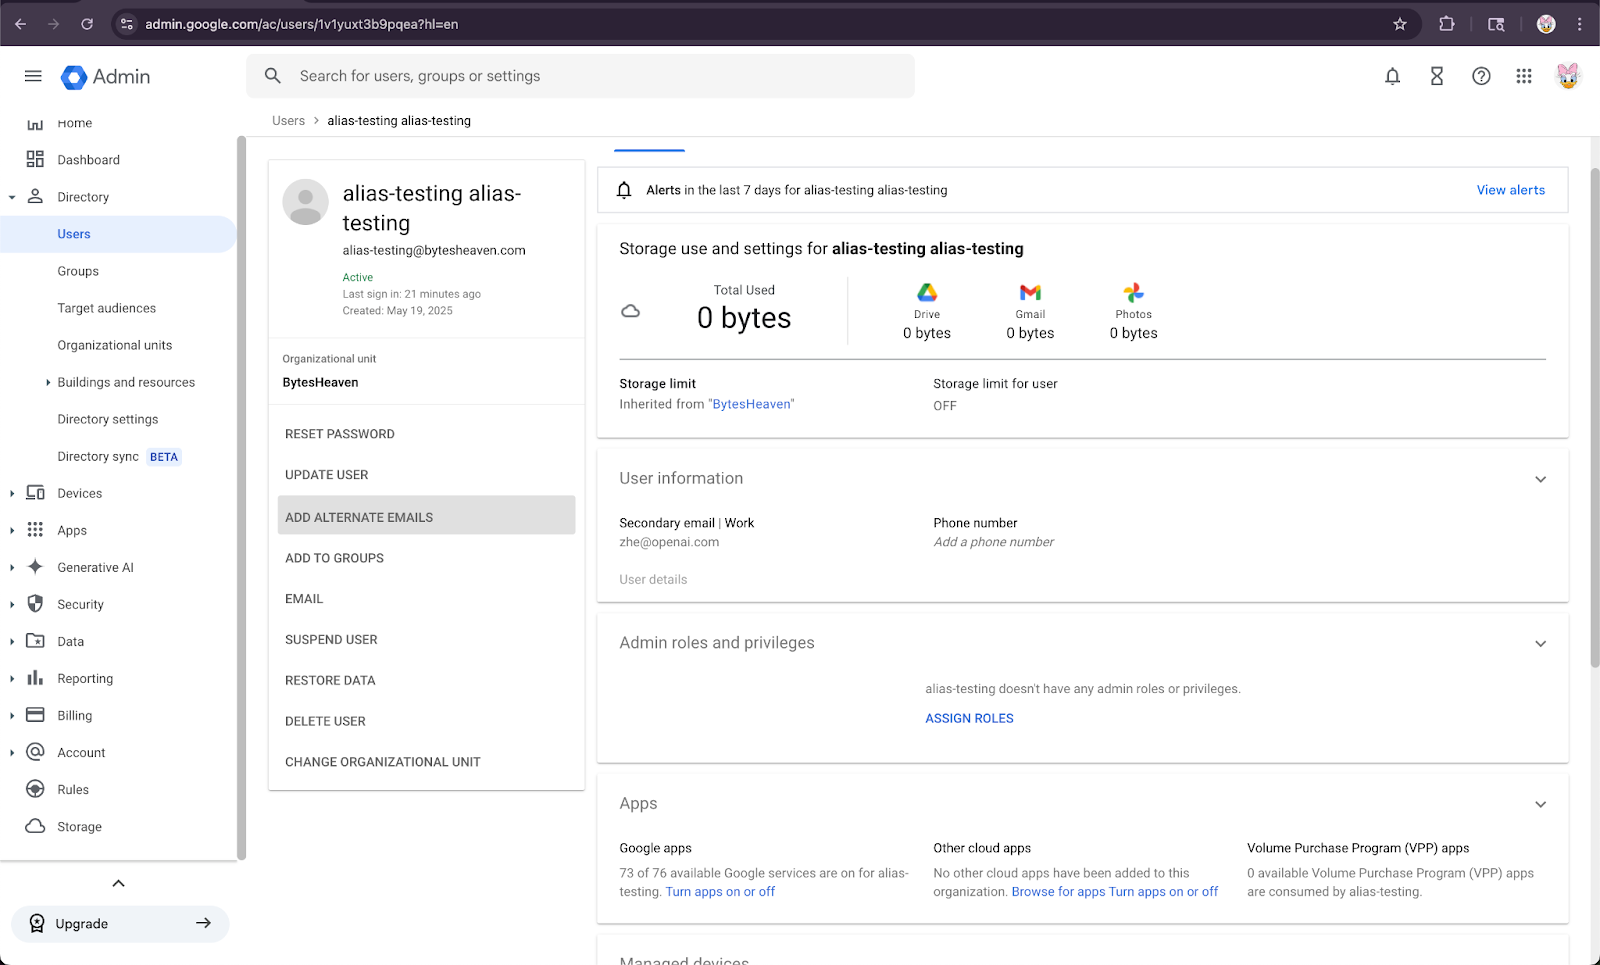Click the Google Photos storage icon
Image resolution: width=1600 pixels, height=965 pixels.
[x=1133, y=292]
